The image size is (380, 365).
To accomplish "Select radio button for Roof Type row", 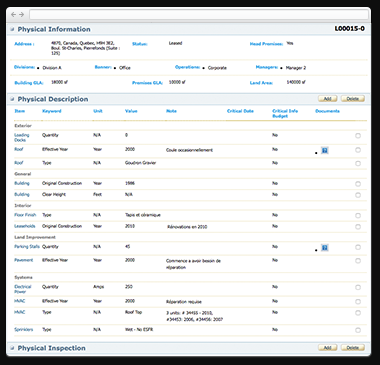I will coord(358,163).
